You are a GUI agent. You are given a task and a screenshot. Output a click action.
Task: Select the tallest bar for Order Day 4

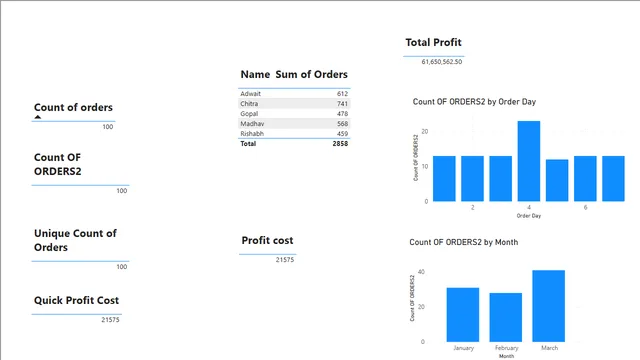coord(529,161)
